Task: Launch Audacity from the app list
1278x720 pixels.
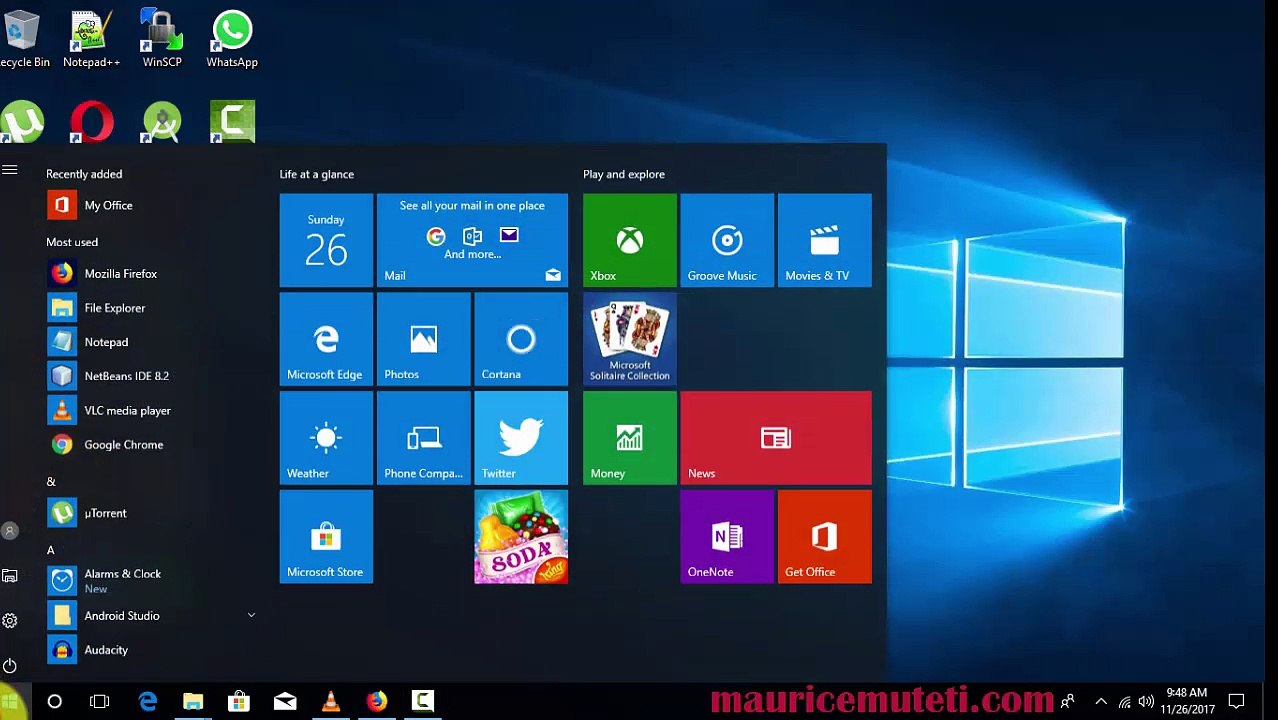Action: (150, 650)
